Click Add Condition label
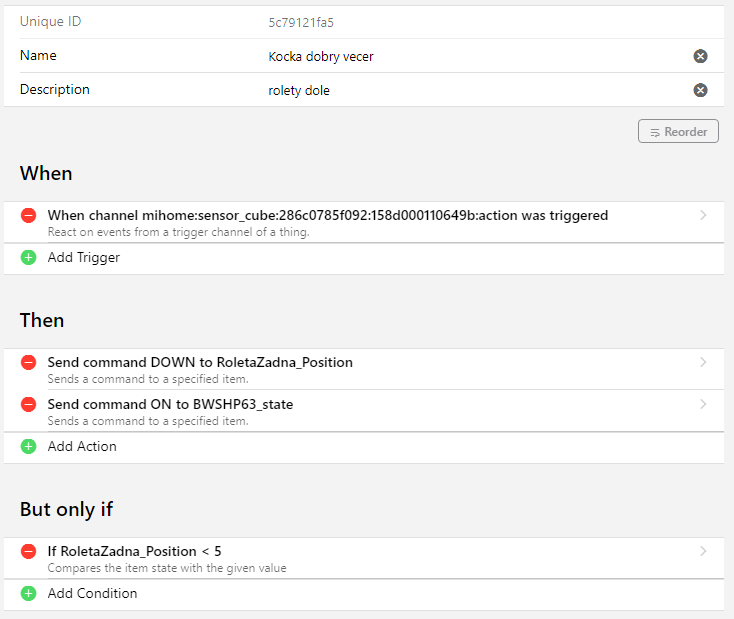 tap(92, 594)
